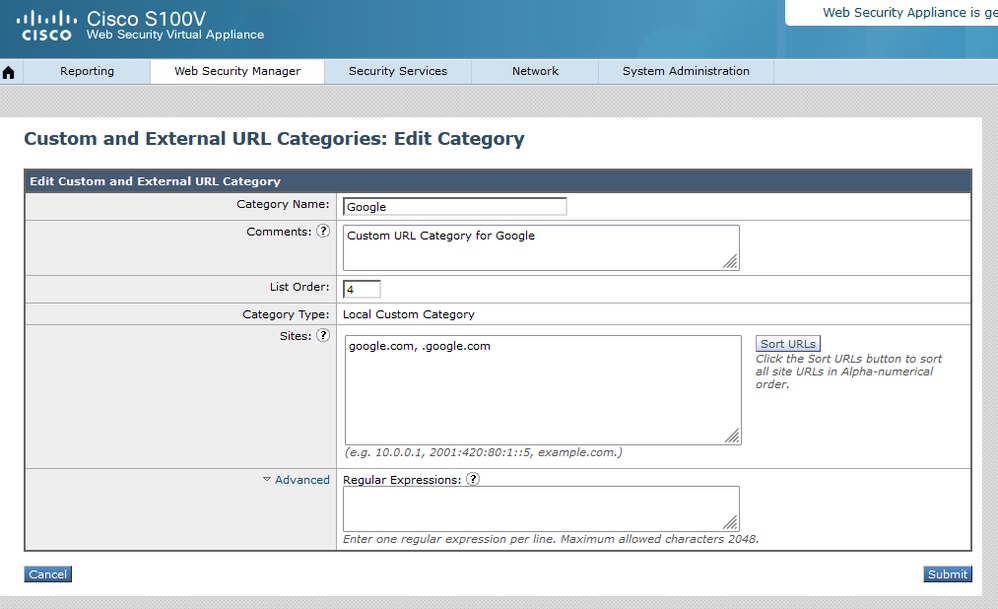Image resolution: width=998 pixels, height=609 pixels.
Task: Open the System Administration menu
Action: 686,71
